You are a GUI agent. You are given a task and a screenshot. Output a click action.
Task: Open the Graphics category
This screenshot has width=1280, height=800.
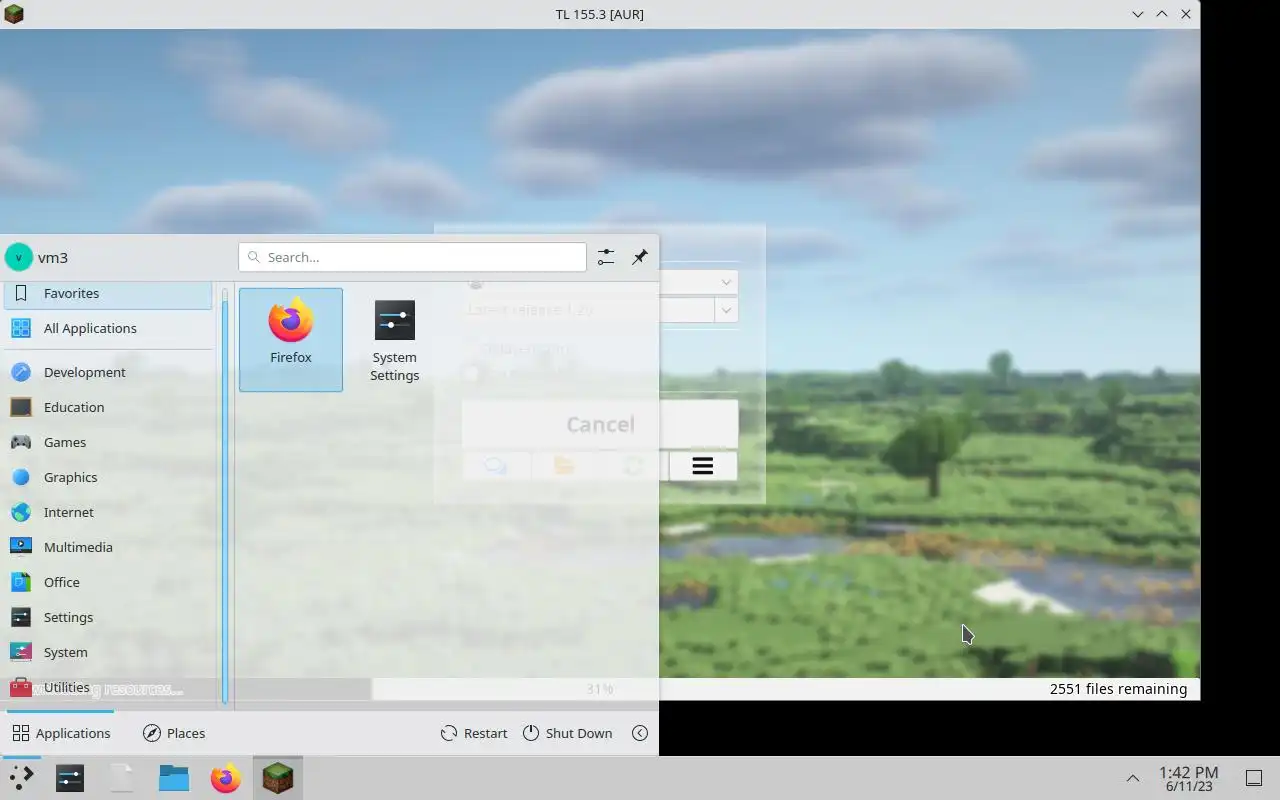coord(108,477)
